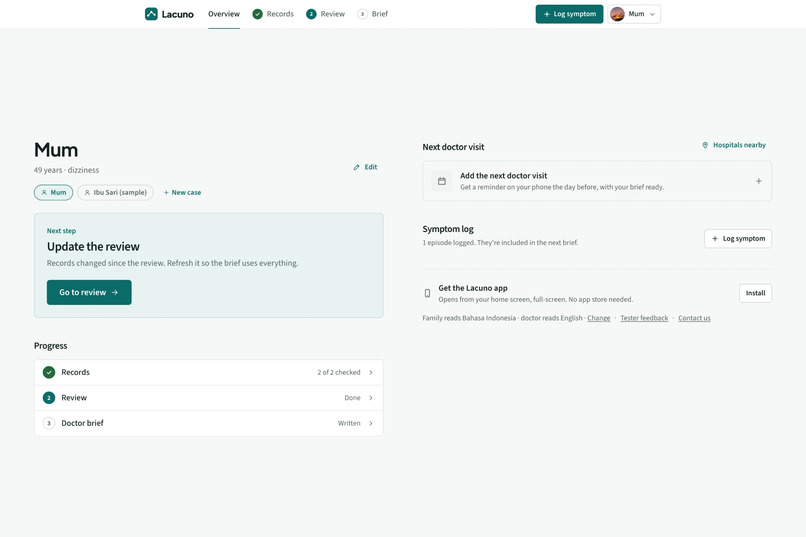Screen dimensions: 806x537
Task: Select the Mum case chip
Action: (53, 192)
